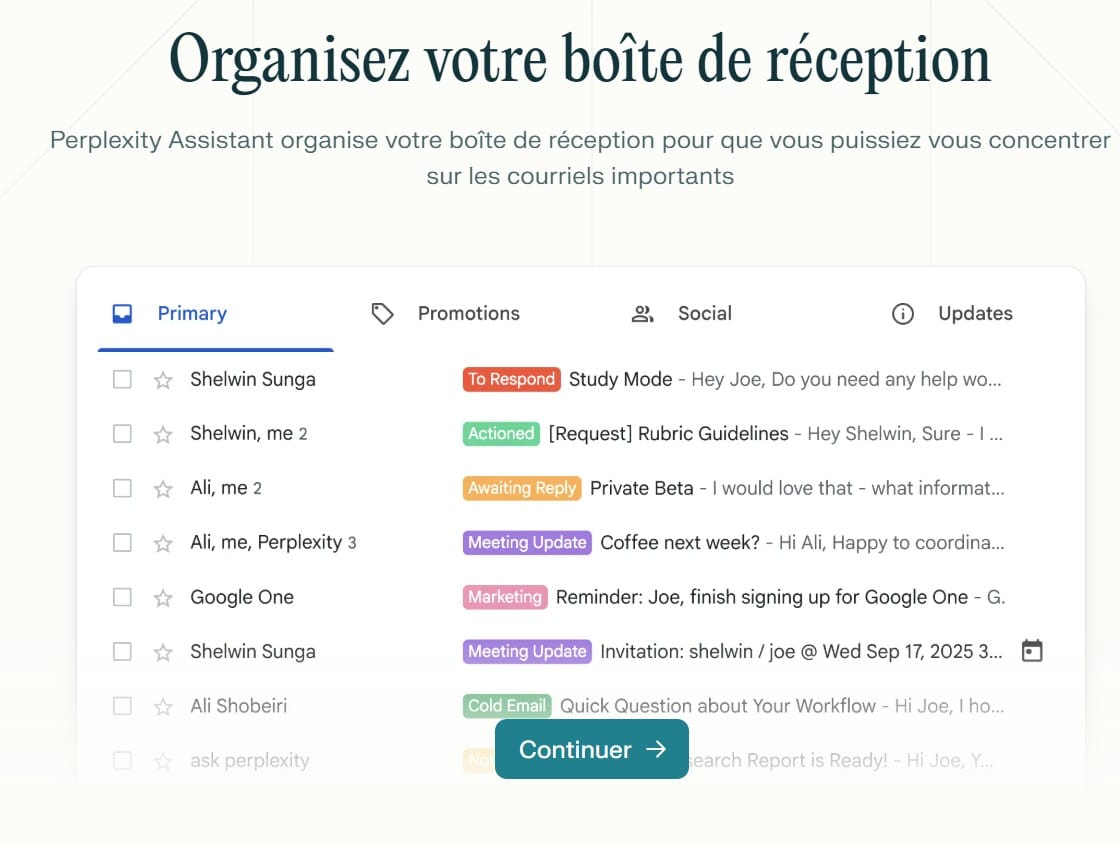Check the box beside Ali Shobeiri's email

(x=122, y=706)
